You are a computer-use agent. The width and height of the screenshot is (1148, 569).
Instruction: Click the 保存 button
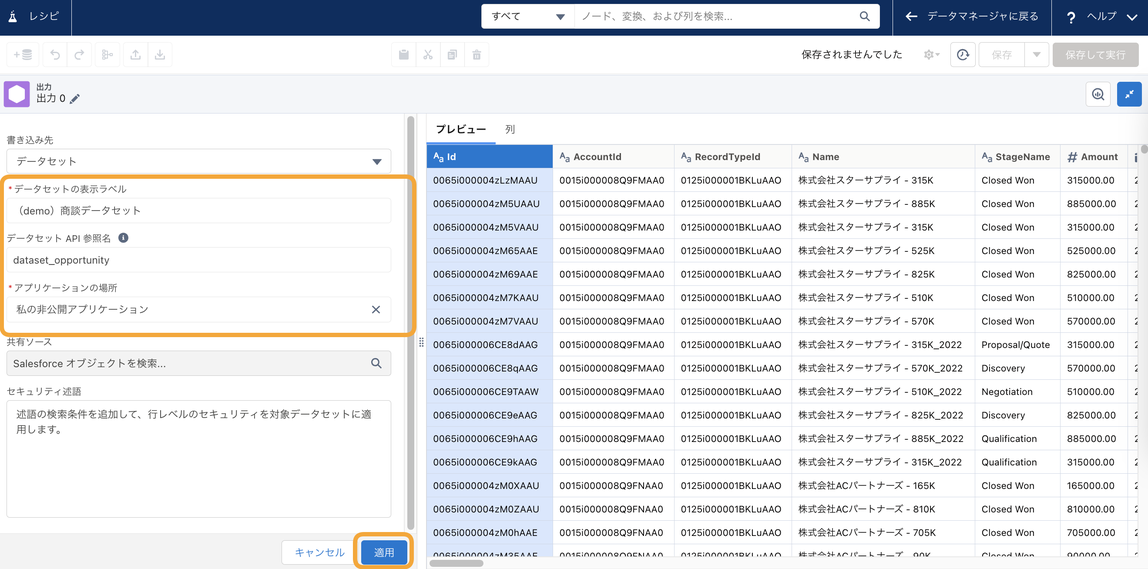pyautogui.click(x=1001, y=55)
